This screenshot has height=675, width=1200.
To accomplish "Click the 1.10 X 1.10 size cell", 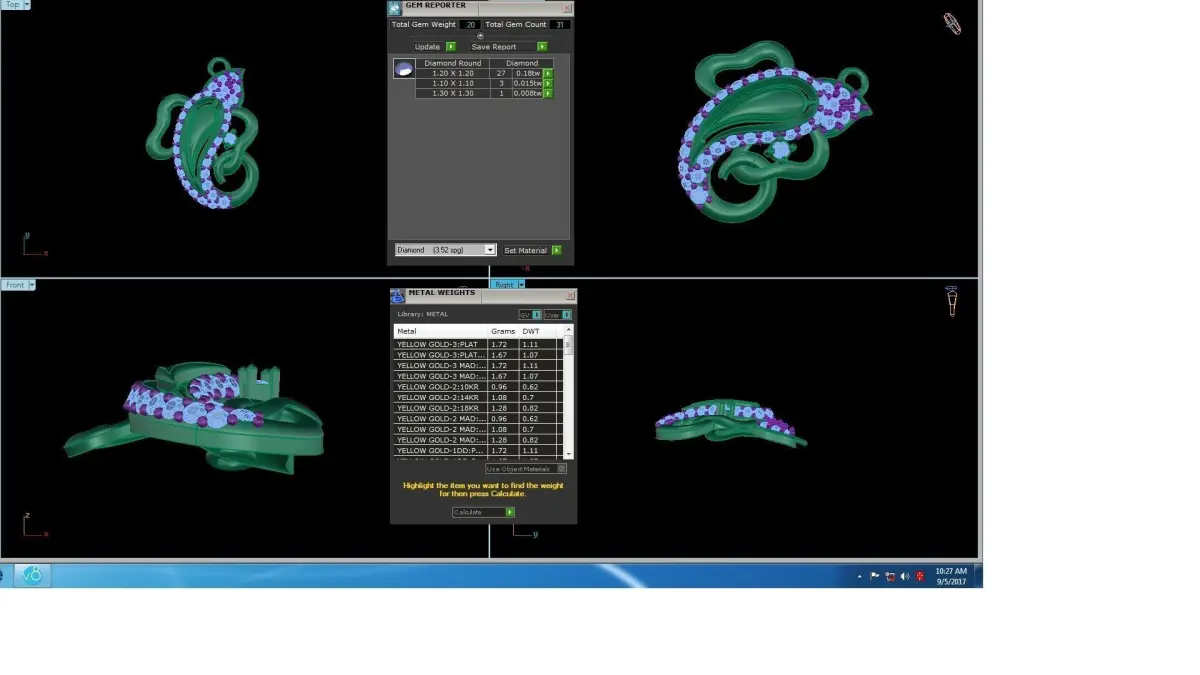I will [x=453, y=83].
